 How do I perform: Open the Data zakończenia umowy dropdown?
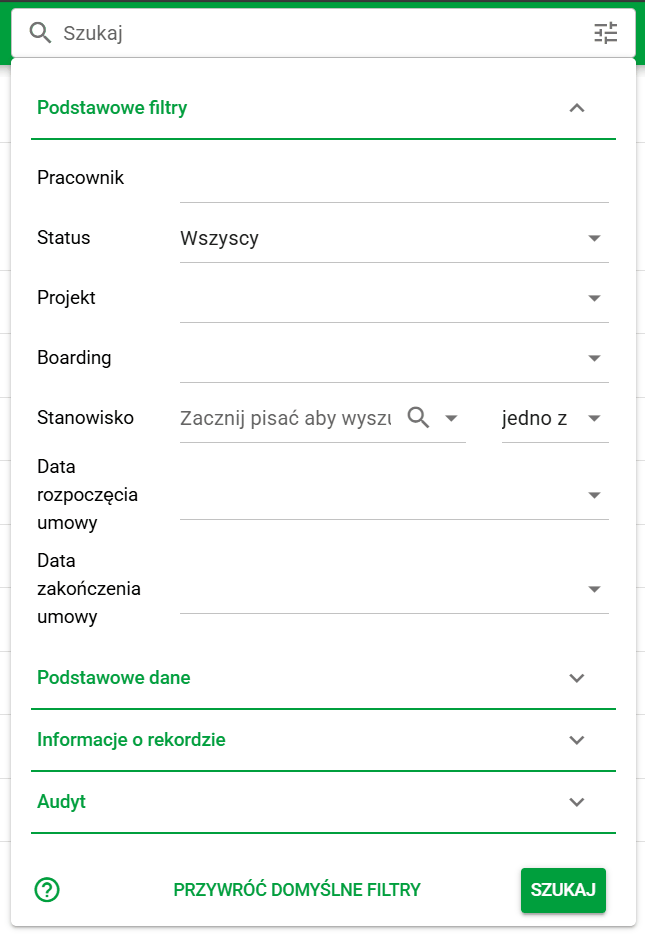click(x=594, y=588)
